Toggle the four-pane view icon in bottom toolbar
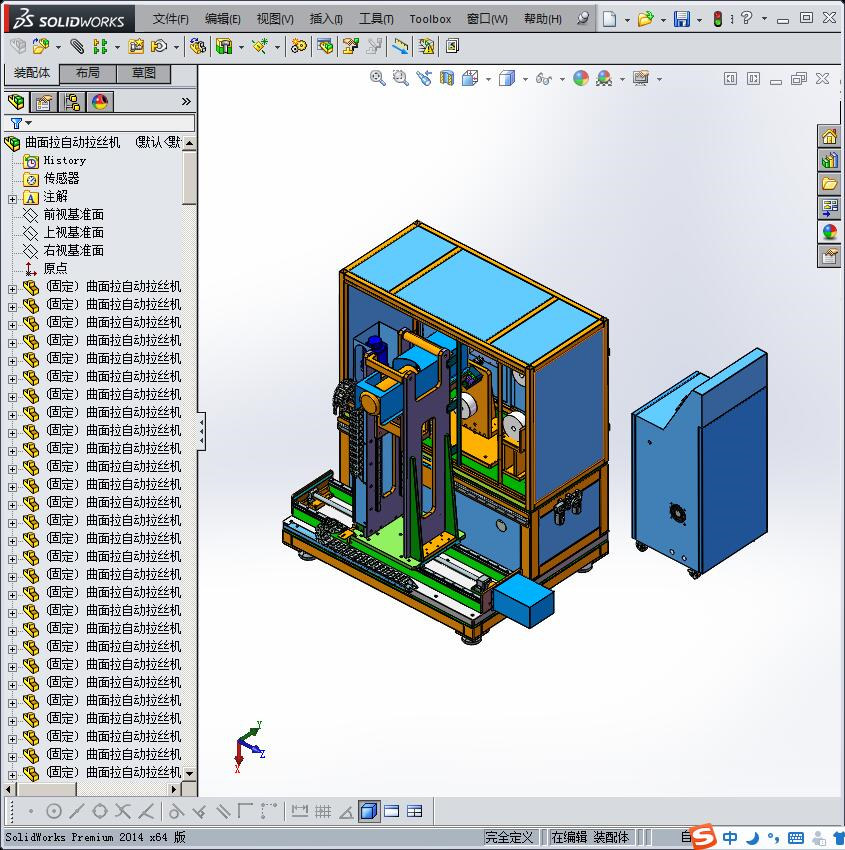This screenshot has height=850, width=845. [415, 812]
